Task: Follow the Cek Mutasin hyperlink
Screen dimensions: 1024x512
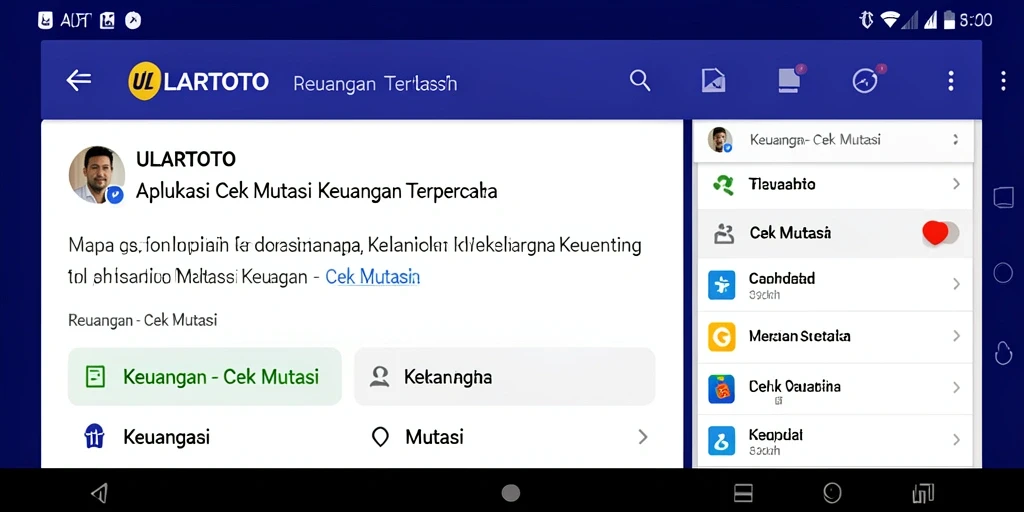Action: 372,277
